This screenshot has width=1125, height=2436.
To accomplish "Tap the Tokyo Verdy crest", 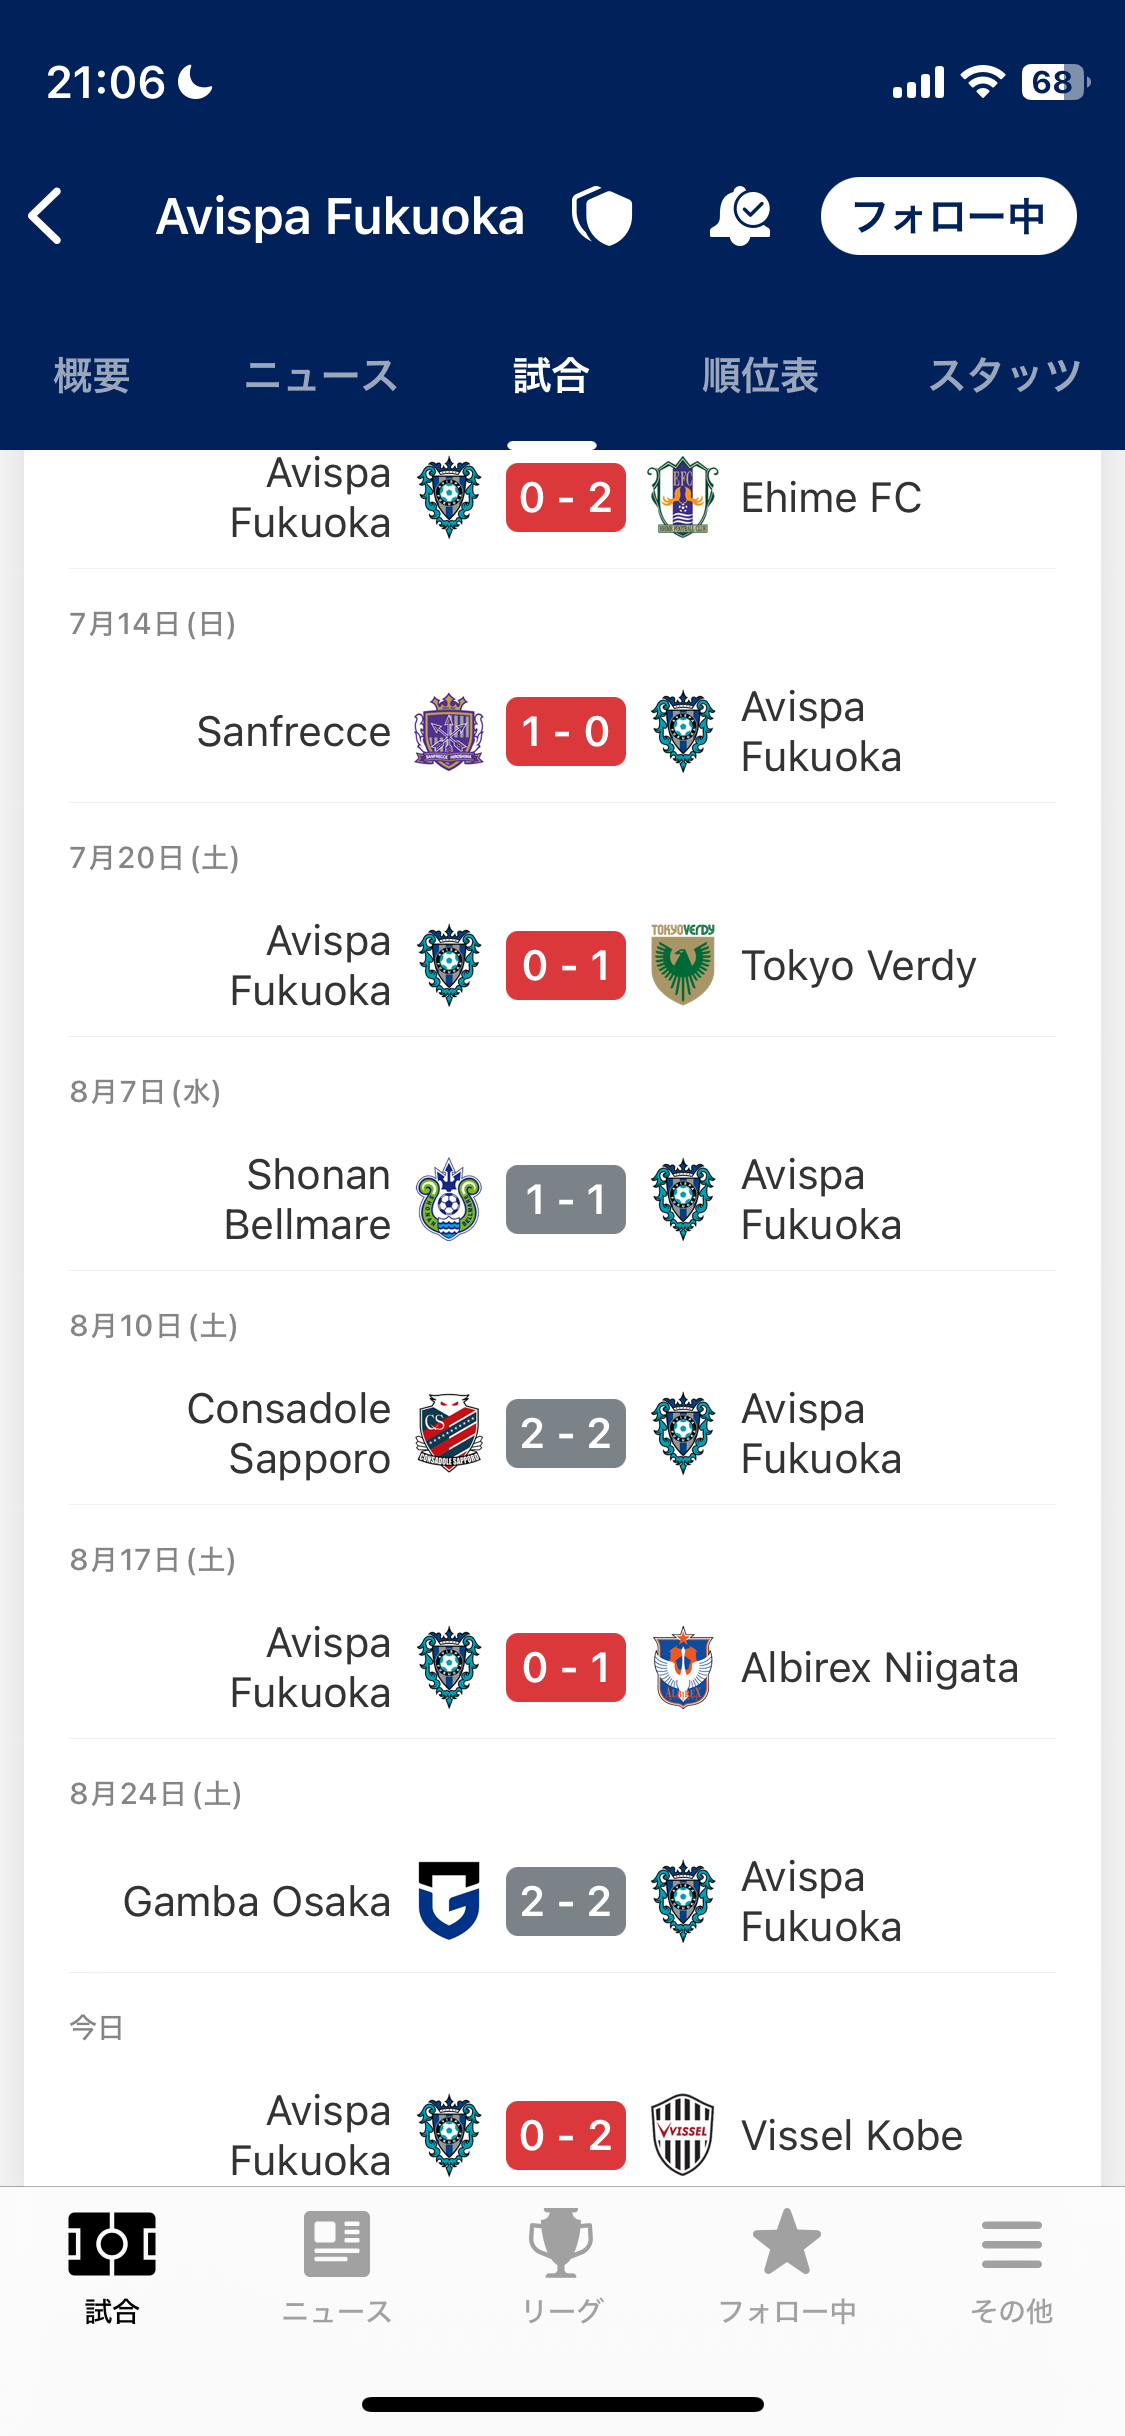I will click(683, 965).
